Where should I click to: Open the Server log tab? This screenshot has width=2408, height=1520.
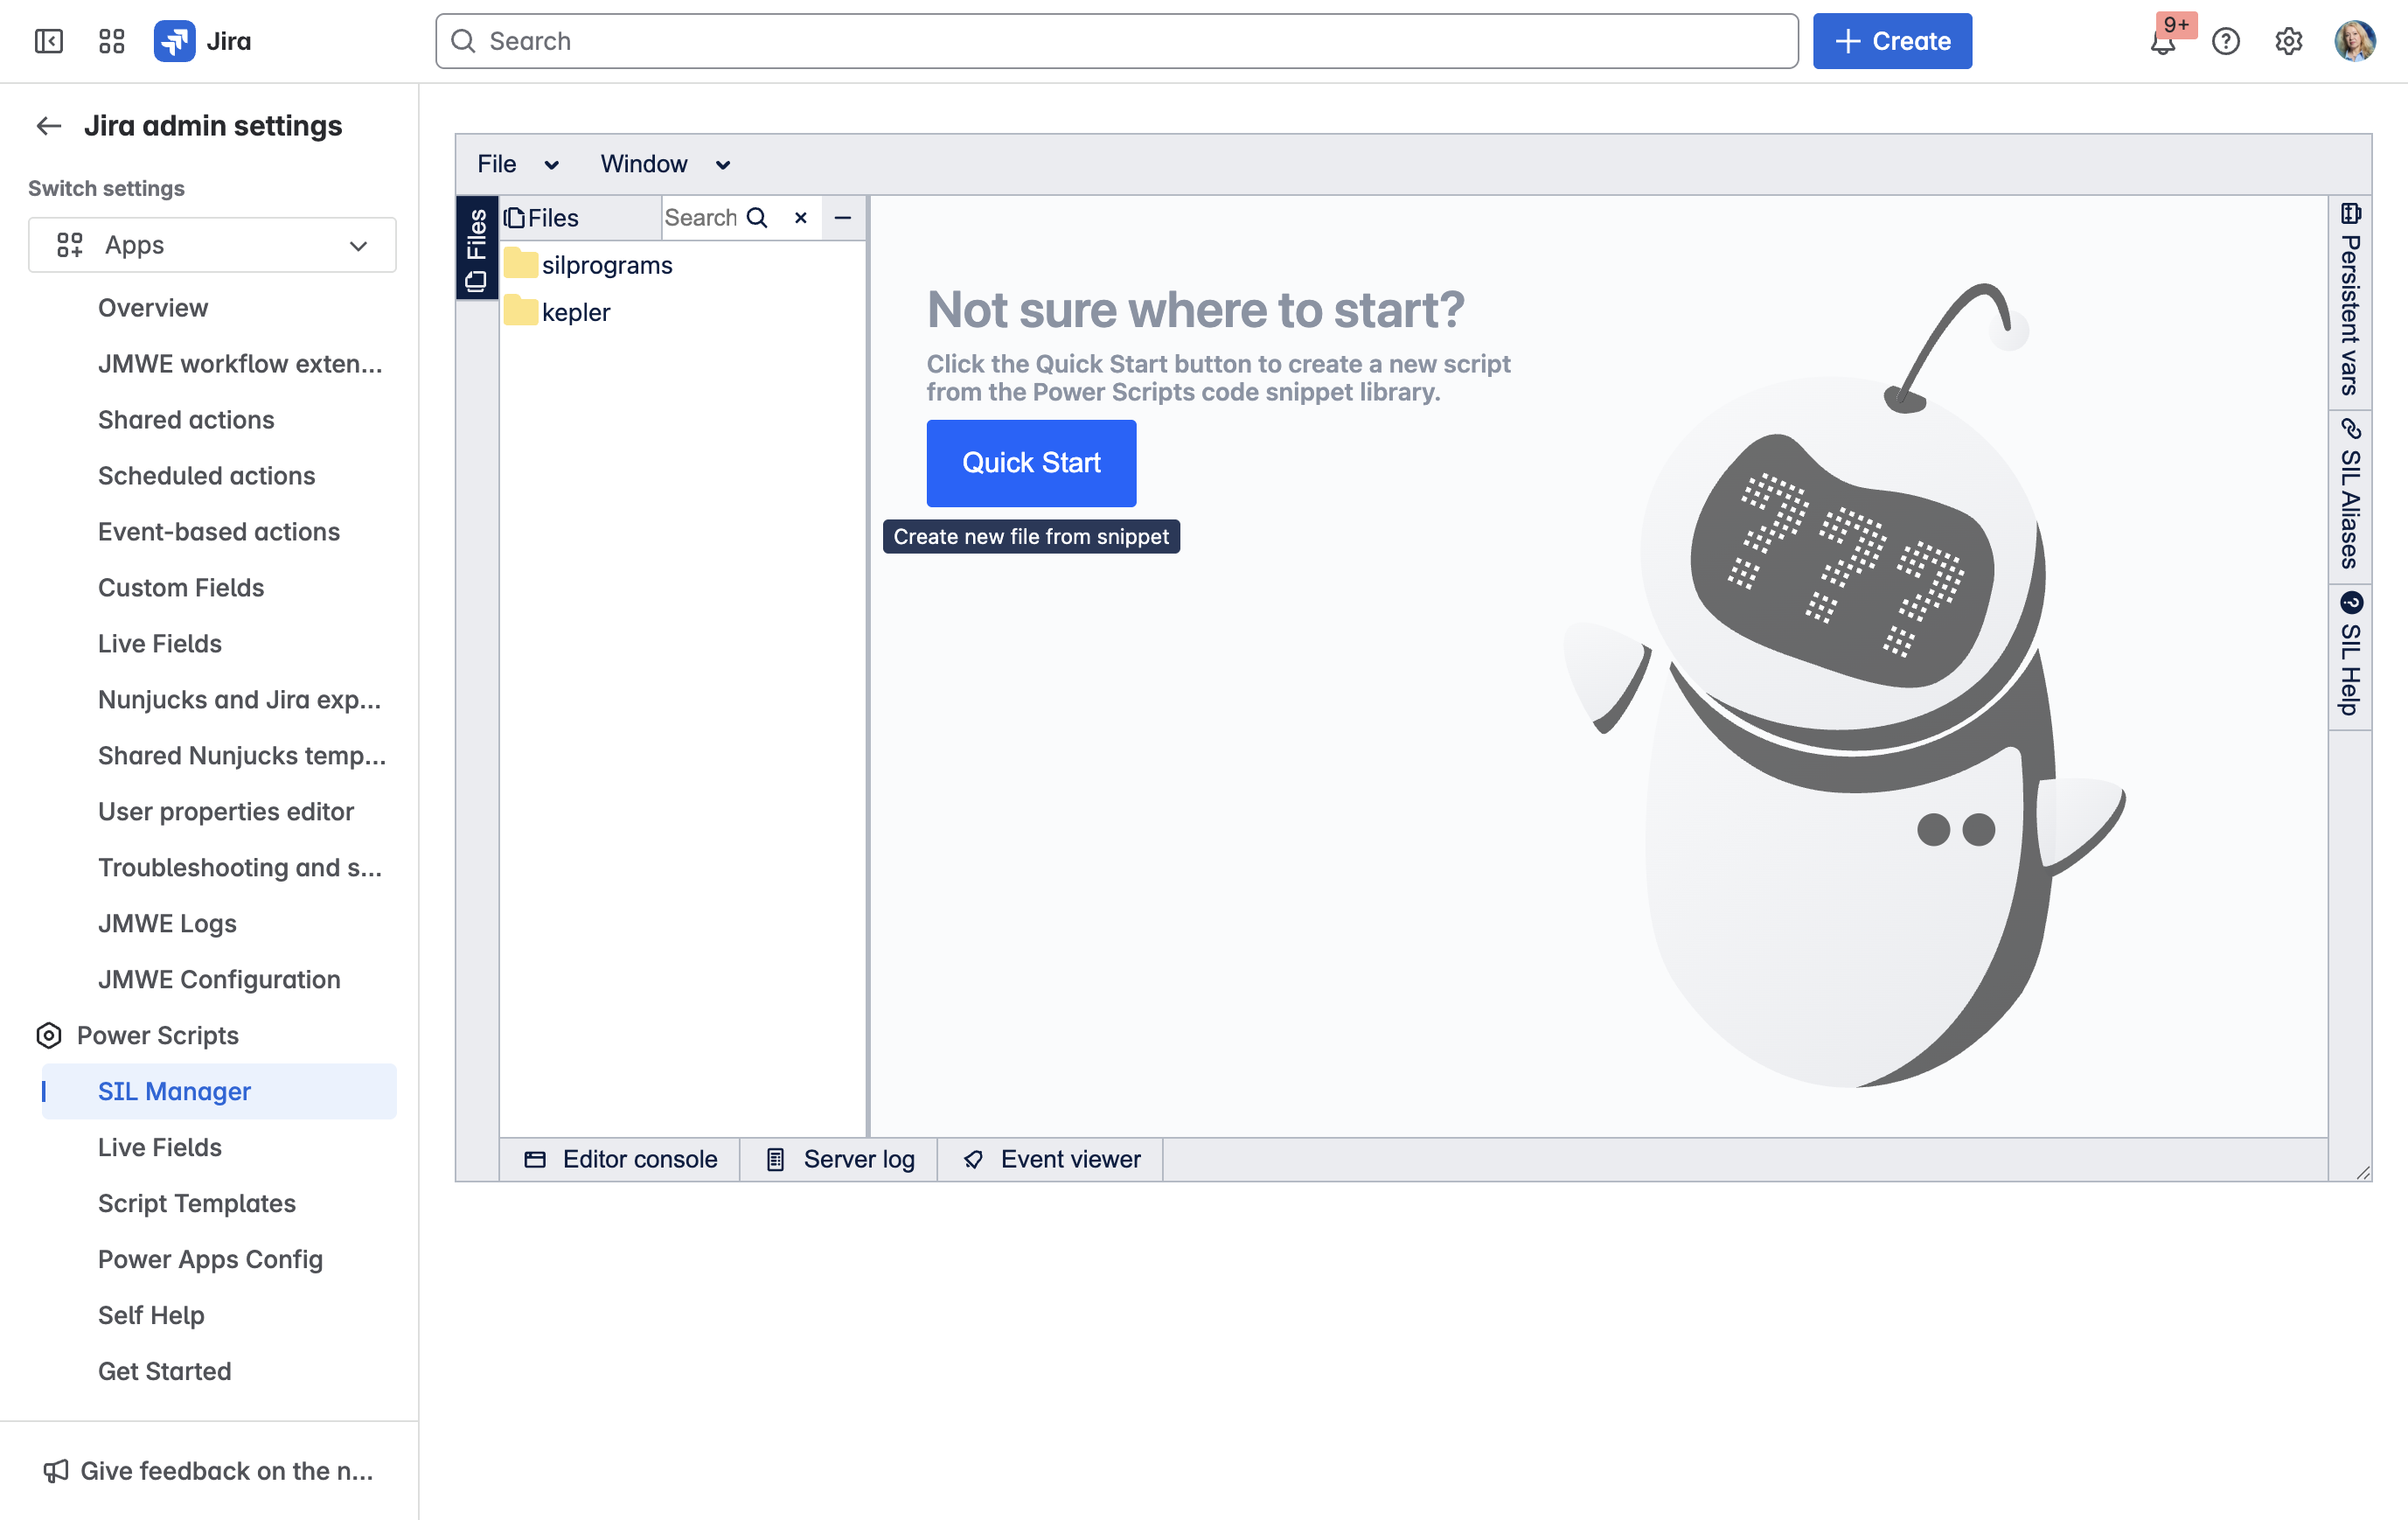839,1159
